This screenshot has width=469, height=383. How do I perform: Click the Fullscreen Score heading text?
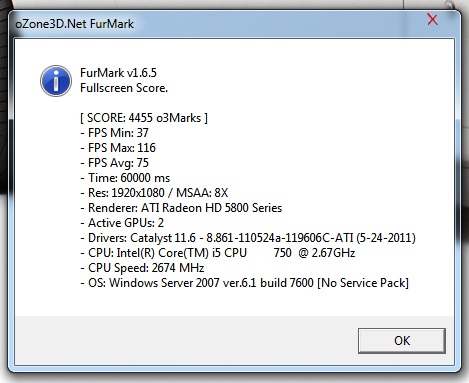point(124,88)
